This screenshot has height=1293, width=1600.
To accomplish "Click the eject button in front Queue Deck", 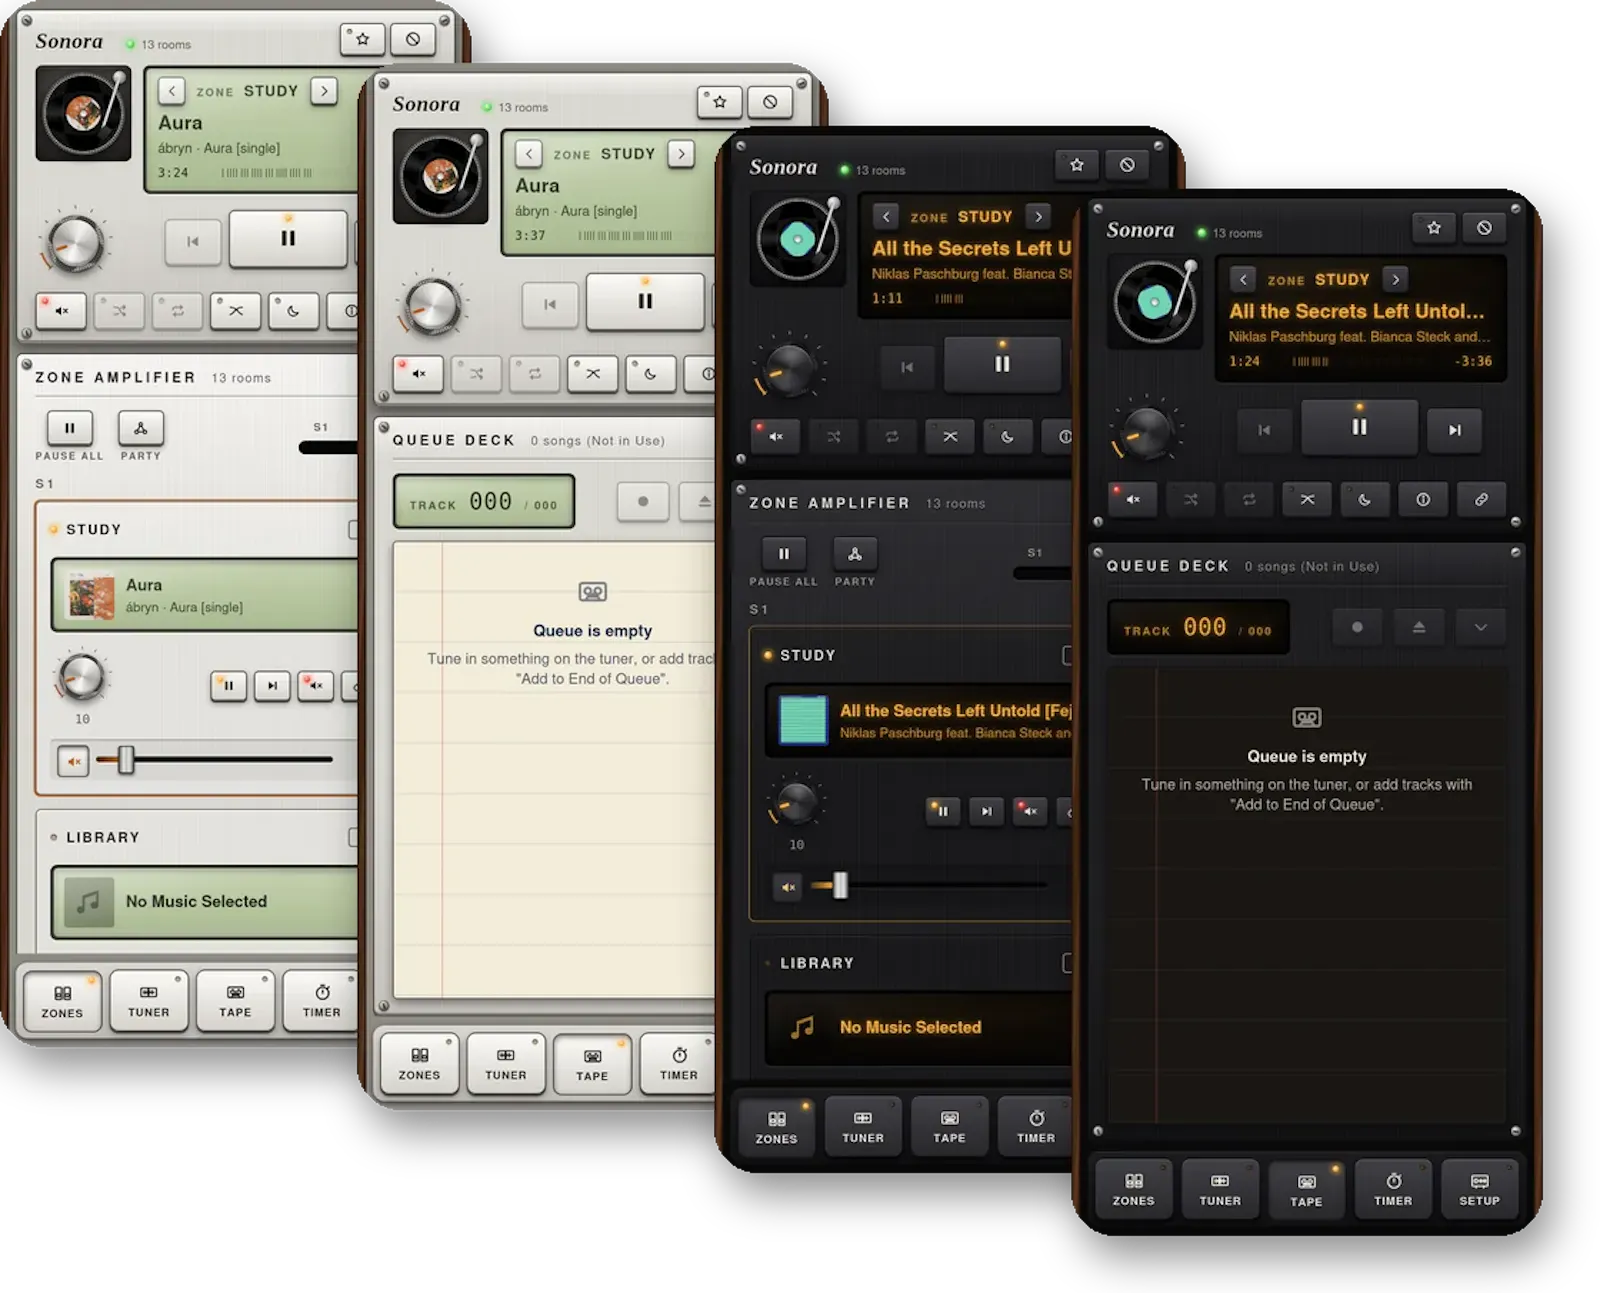I will (x=1419, y=627).
